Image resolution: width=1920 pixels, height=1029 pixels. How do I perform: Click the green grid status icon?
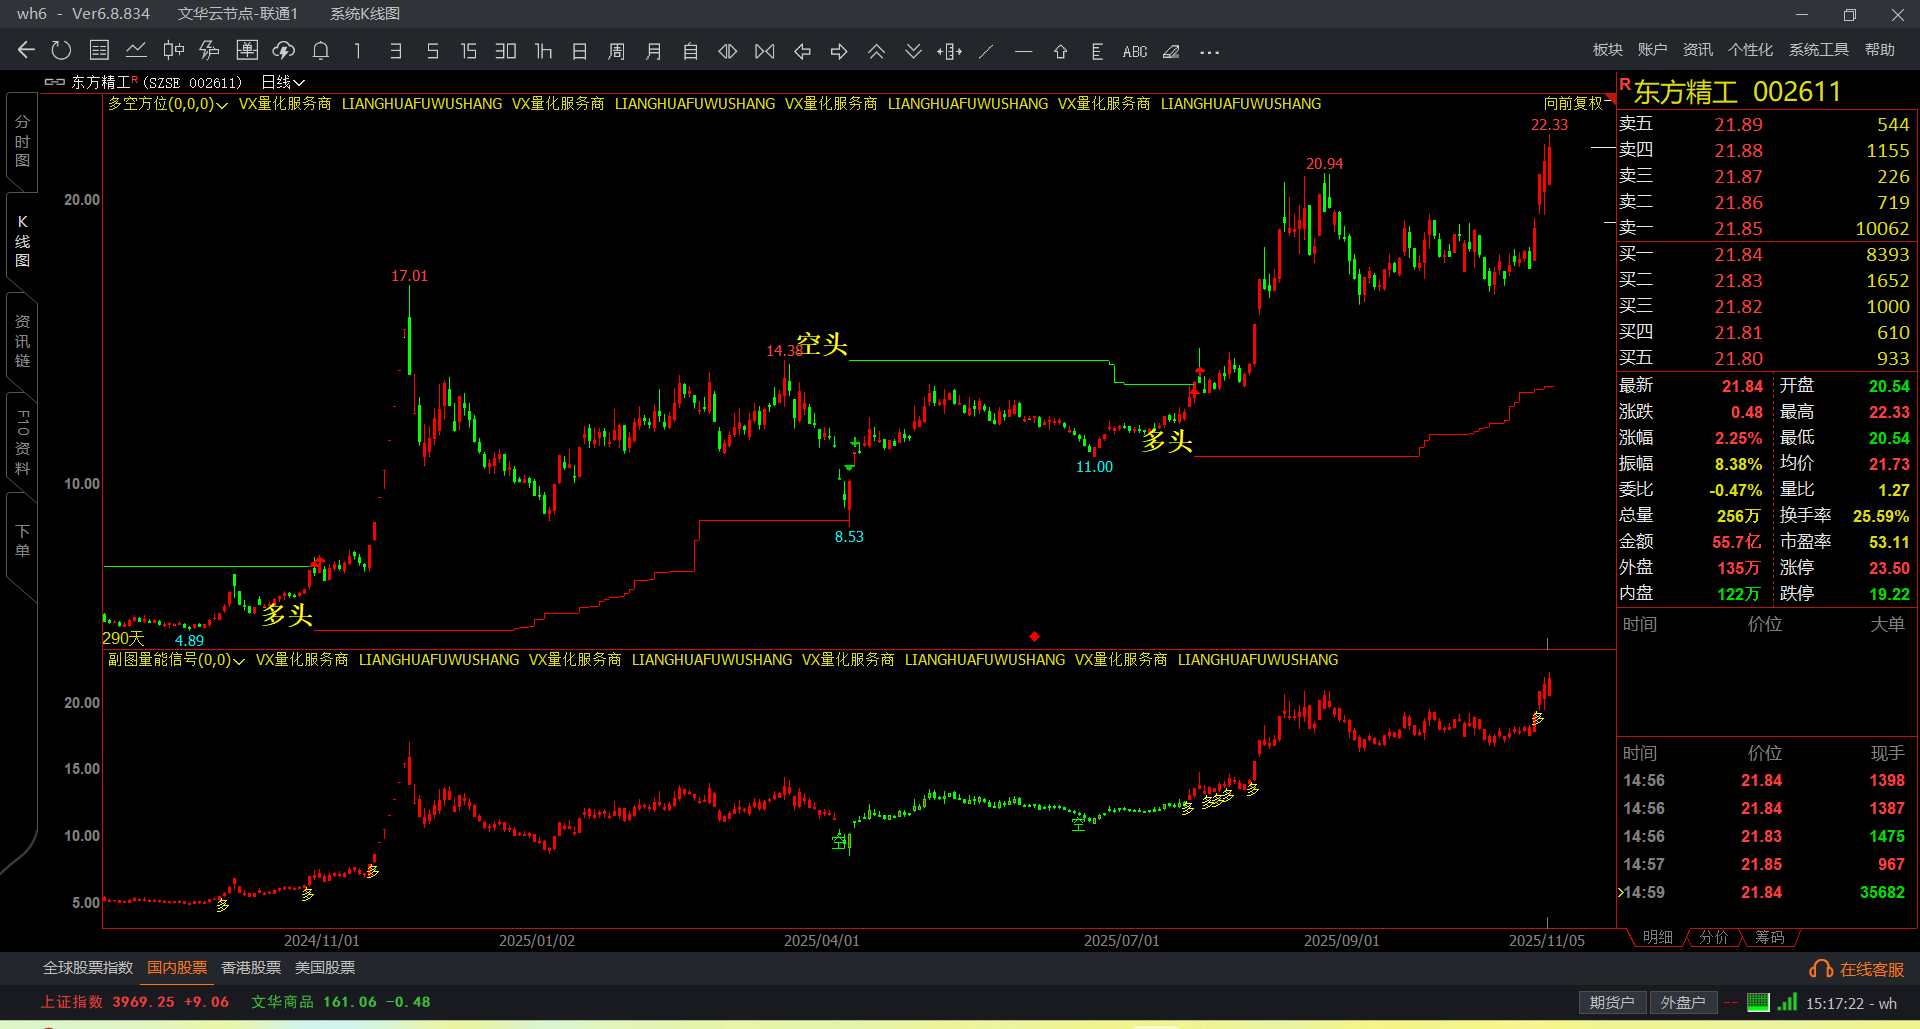pos(1758,1002)
